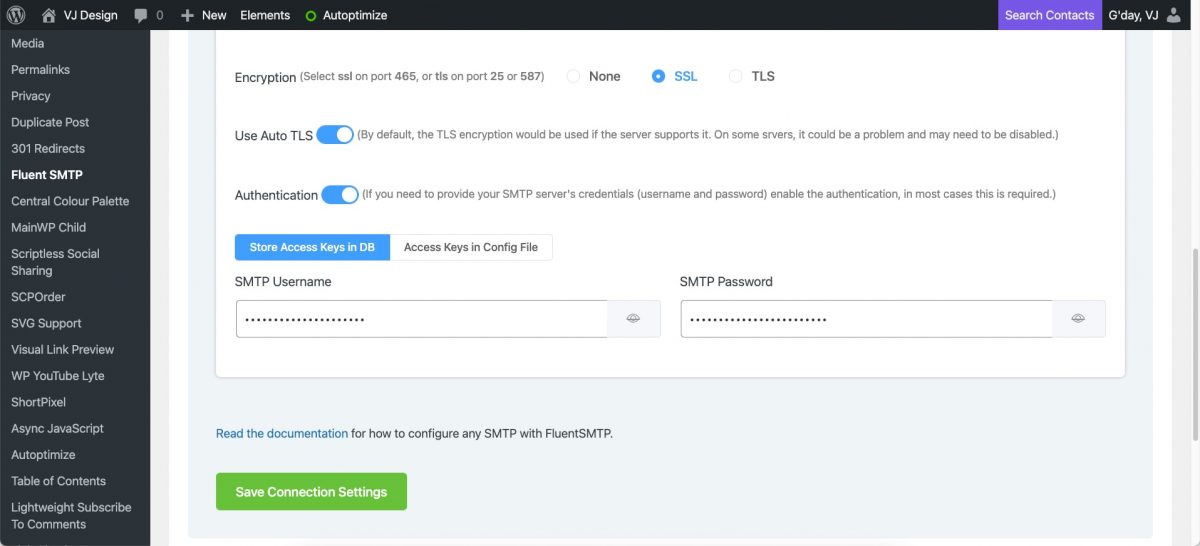Select the None encryption option
Viewport: 1200px width, 546px height.
click(574, 76)
